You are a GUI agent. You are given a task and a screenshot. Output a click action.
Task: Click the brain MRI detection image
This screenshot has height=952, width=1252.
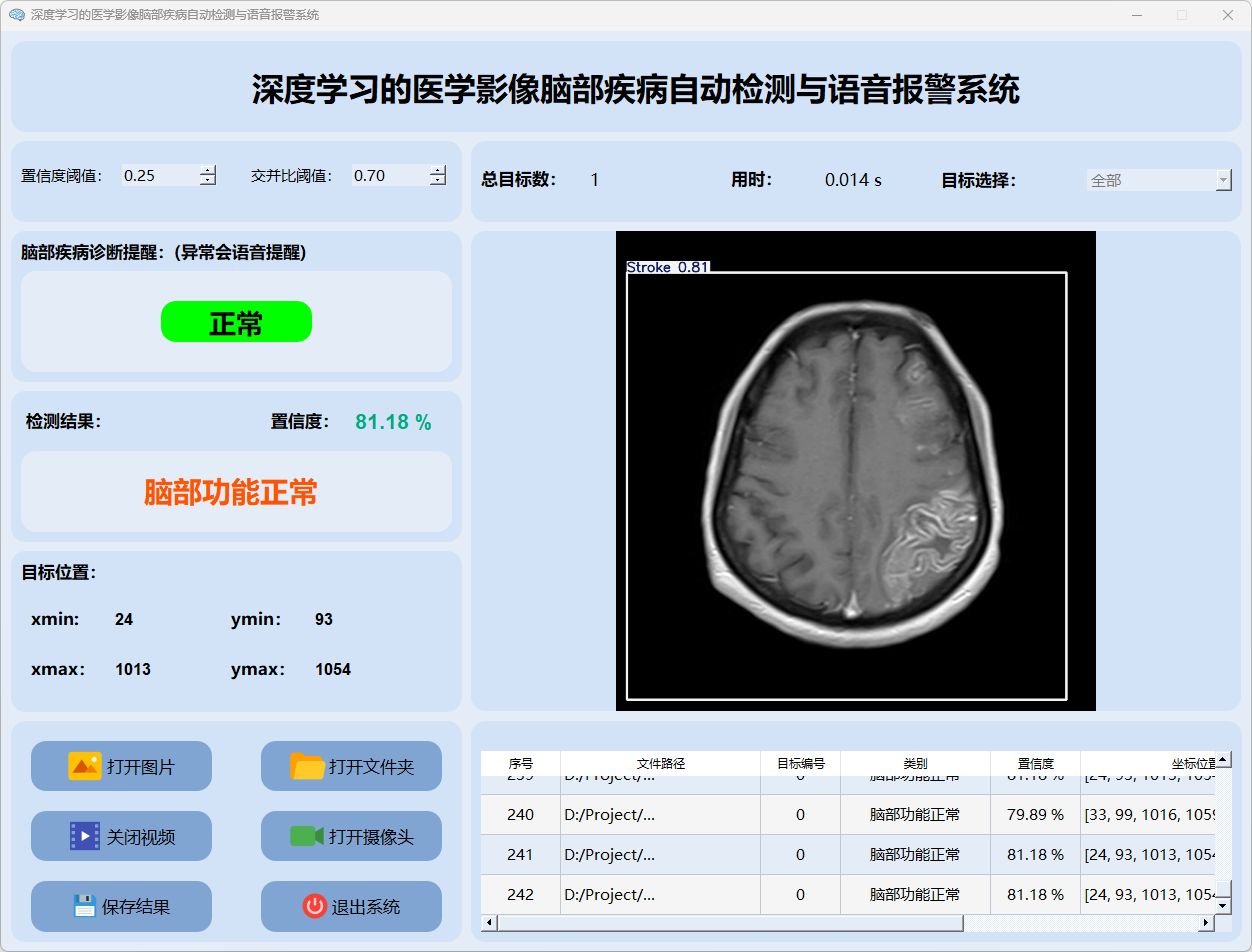(856, 471)
